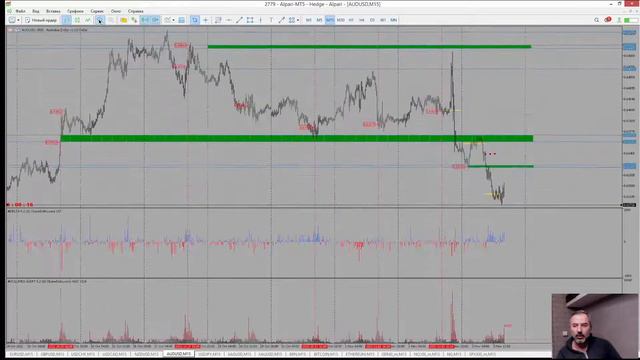Switch to the USDCAD,M15 chart tab
The image size is (640, 360).
pyautogui.click(x=115, y=354)
